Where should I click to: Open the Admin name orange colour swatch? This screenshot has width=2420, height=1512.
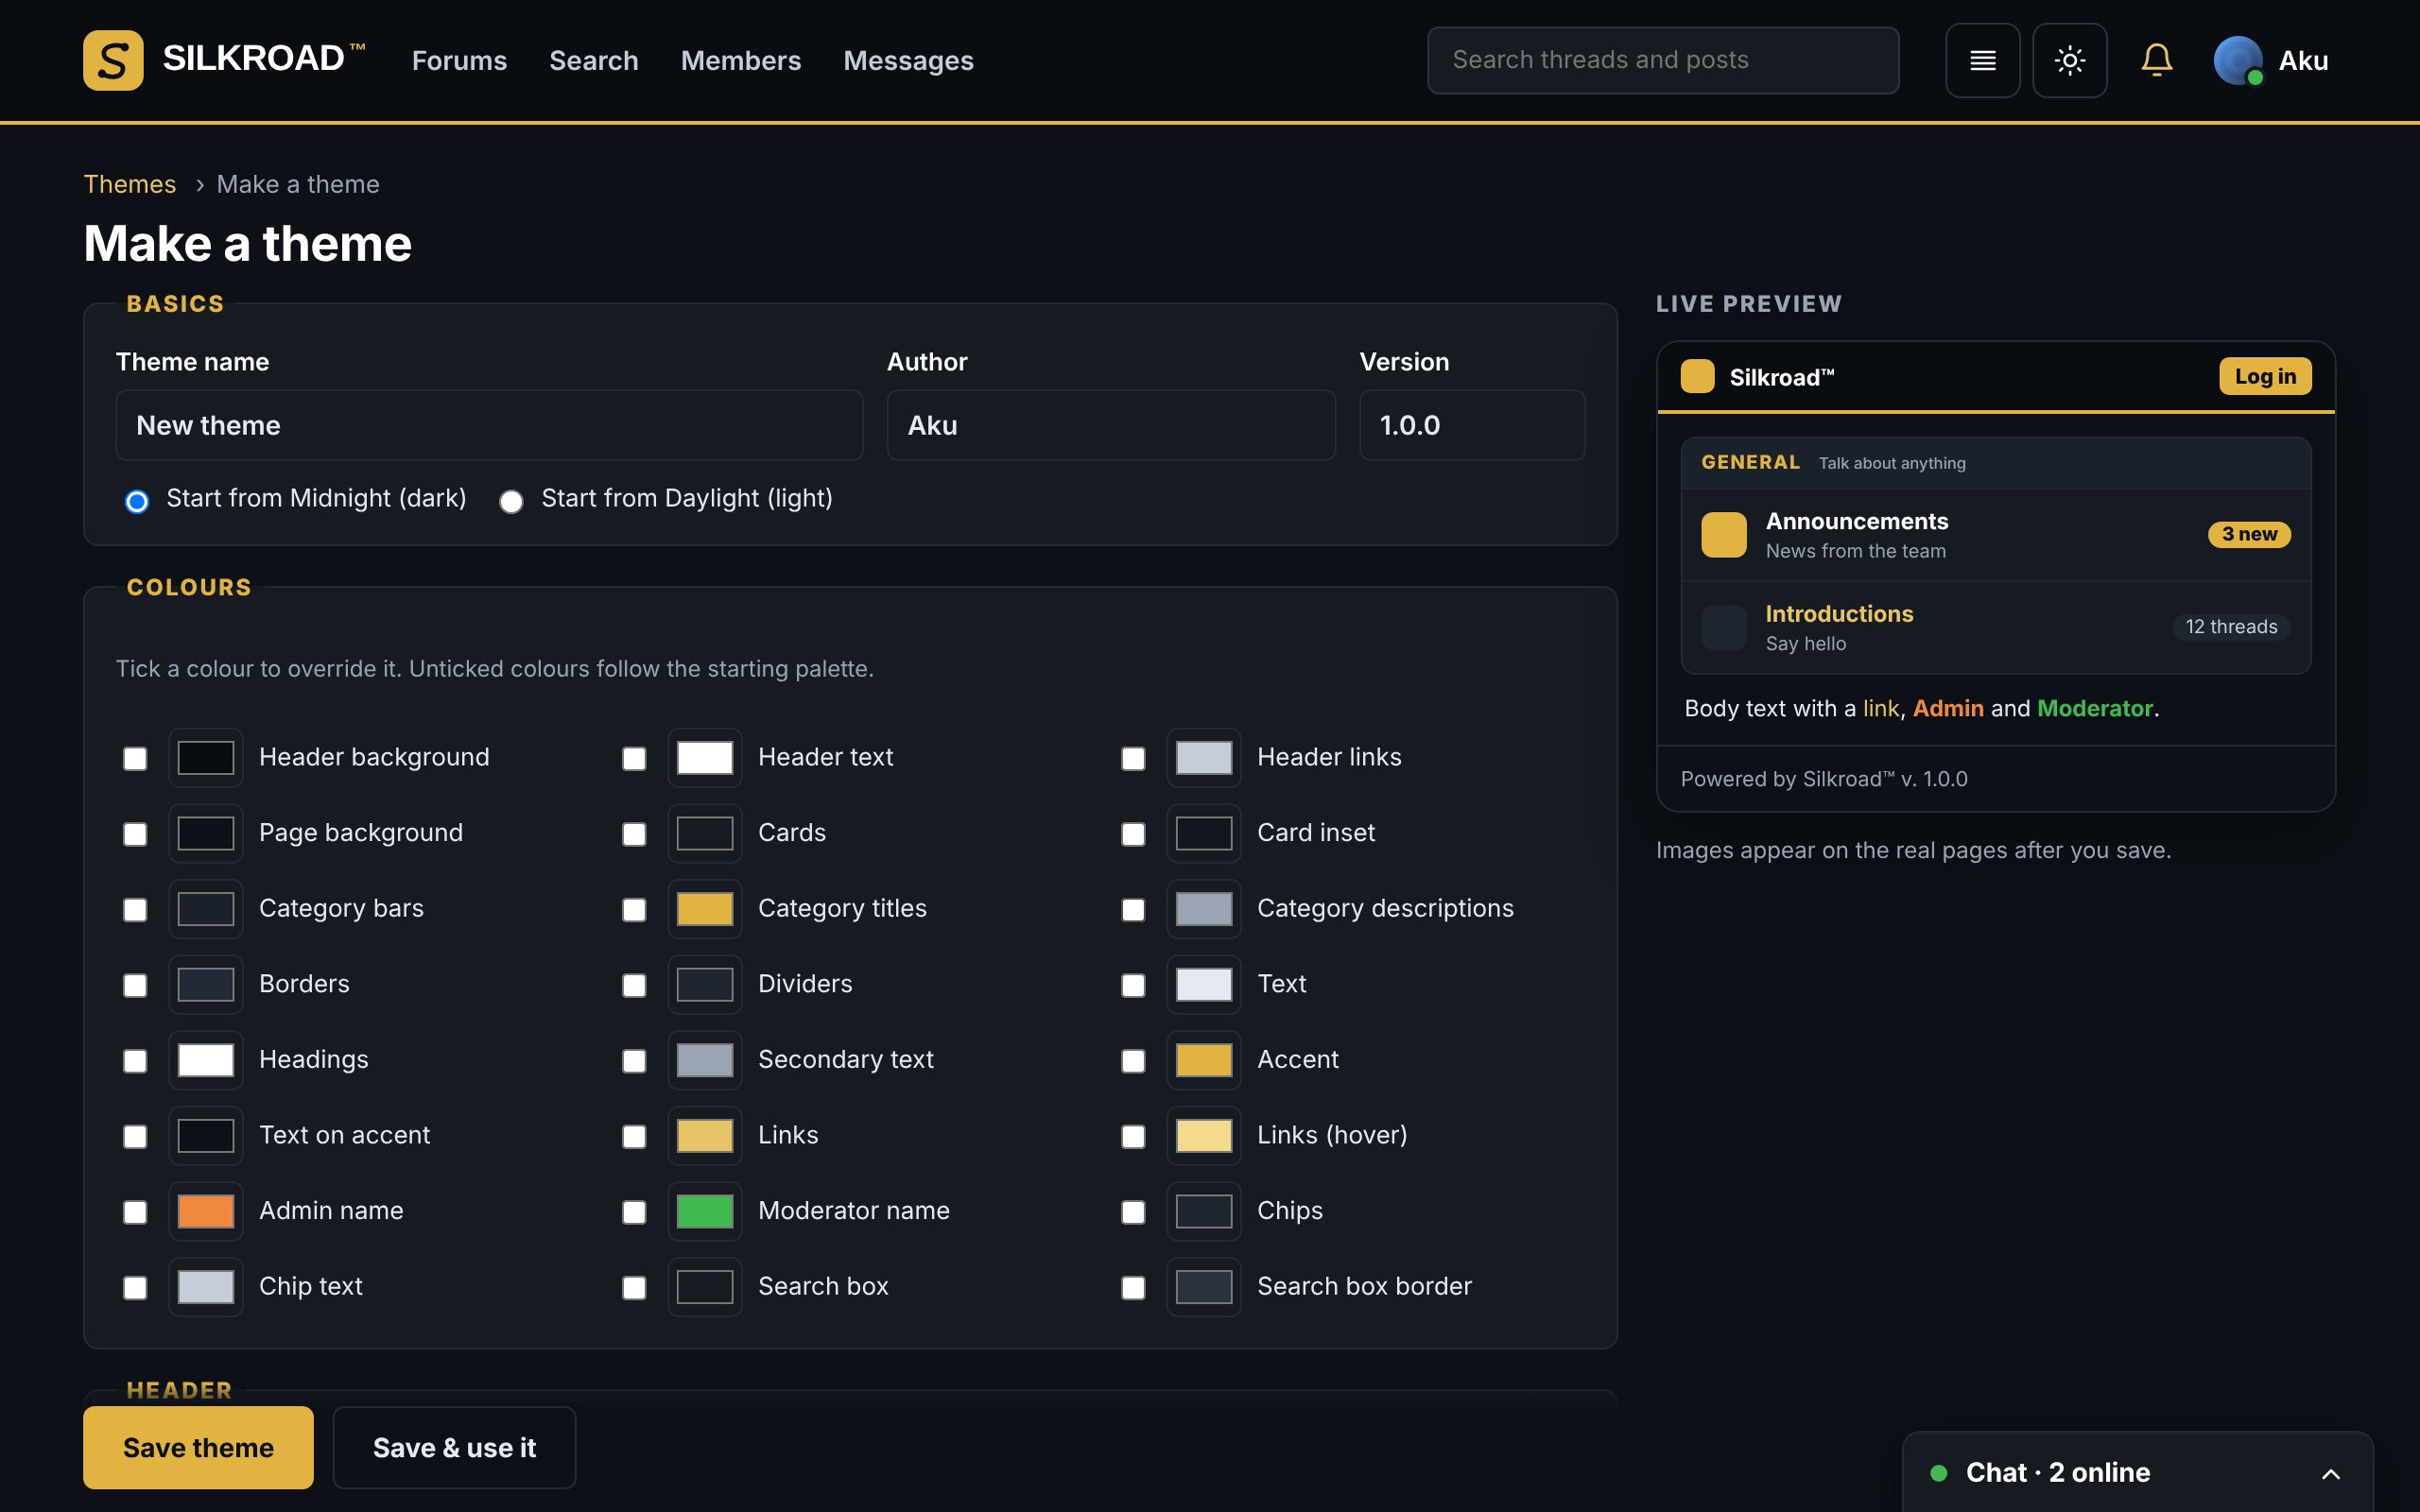point(205,1211)
